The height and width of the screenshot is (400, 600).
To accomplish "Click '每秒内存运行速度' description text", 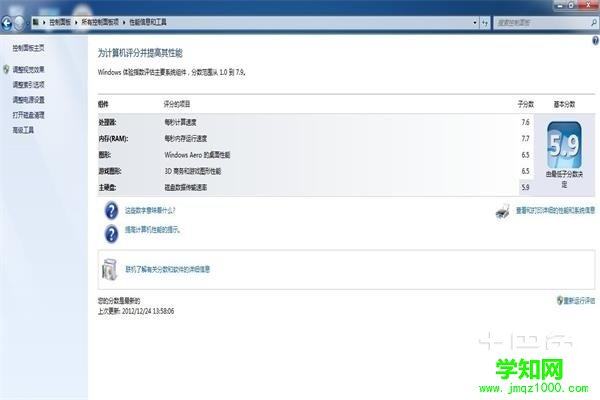I will pos(186,139).
